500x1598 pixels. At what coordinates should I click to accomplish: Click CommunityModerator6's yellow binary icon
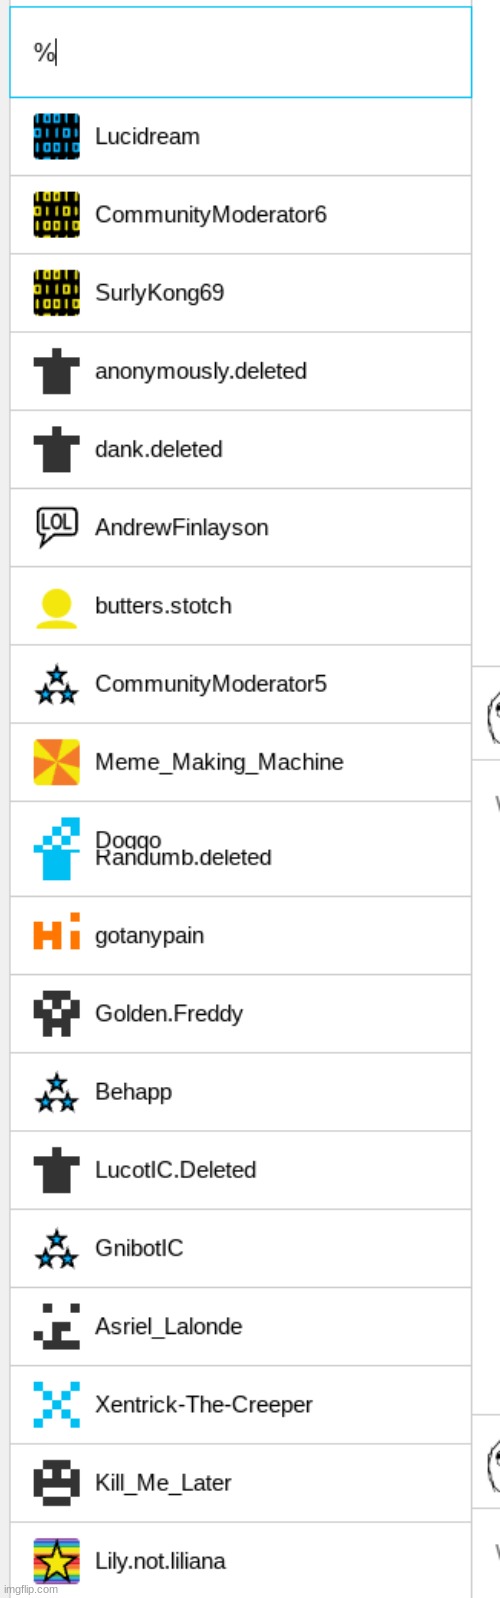tap(56, 214)
